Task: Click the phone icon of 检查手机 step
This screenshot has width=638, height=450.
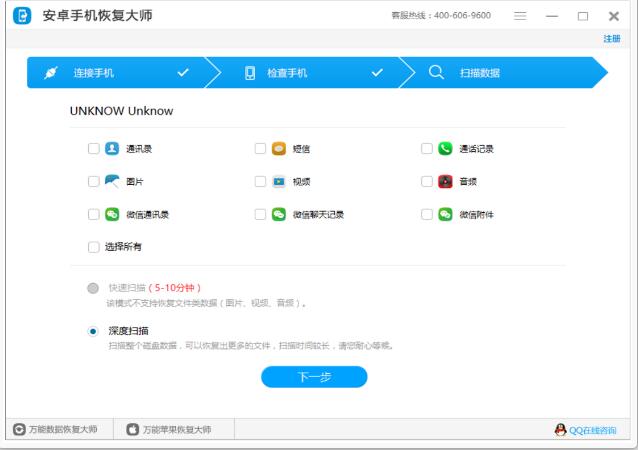Action: click(250, 73)
